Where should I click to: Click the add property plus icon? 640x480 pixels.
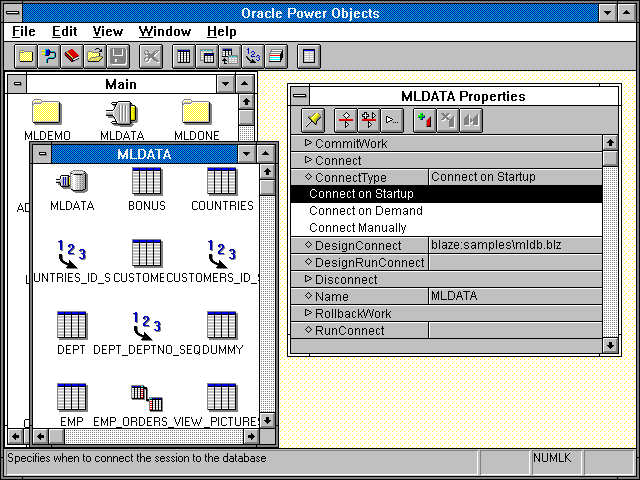coord(423,120)
